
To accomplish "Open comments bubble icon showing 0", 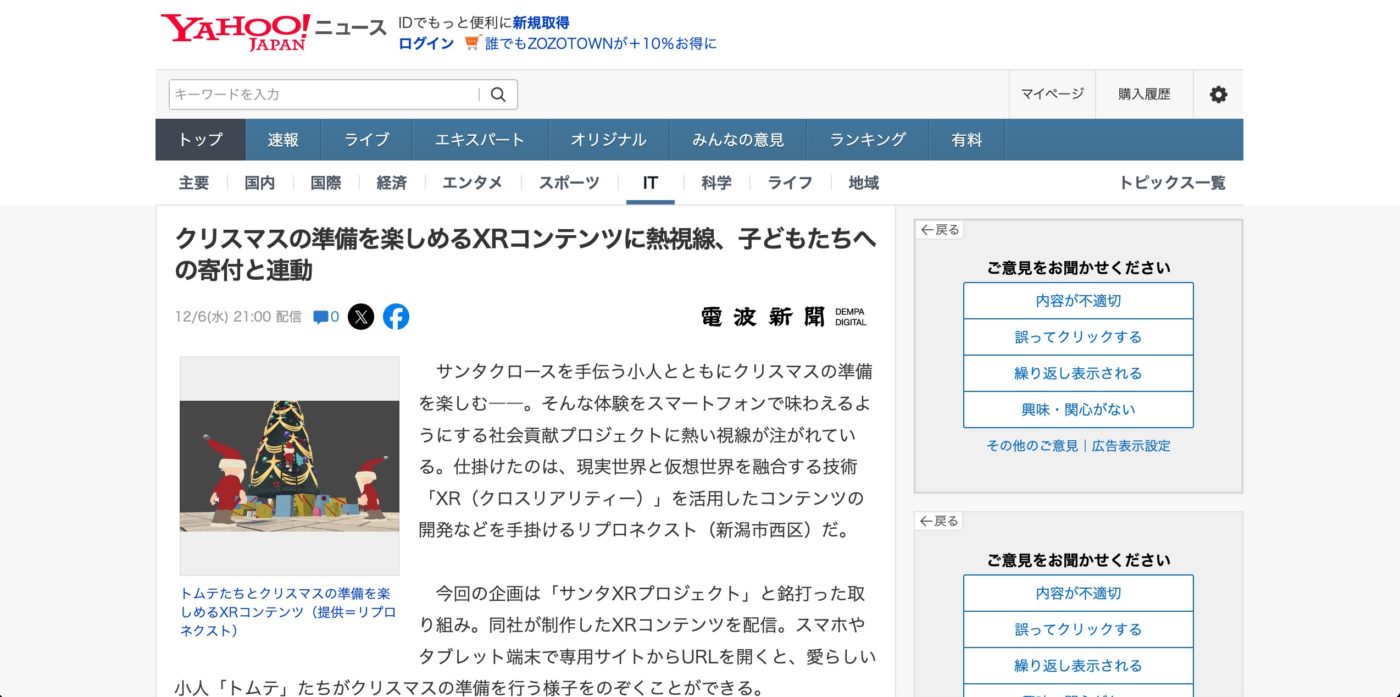I will pos(326,317).
